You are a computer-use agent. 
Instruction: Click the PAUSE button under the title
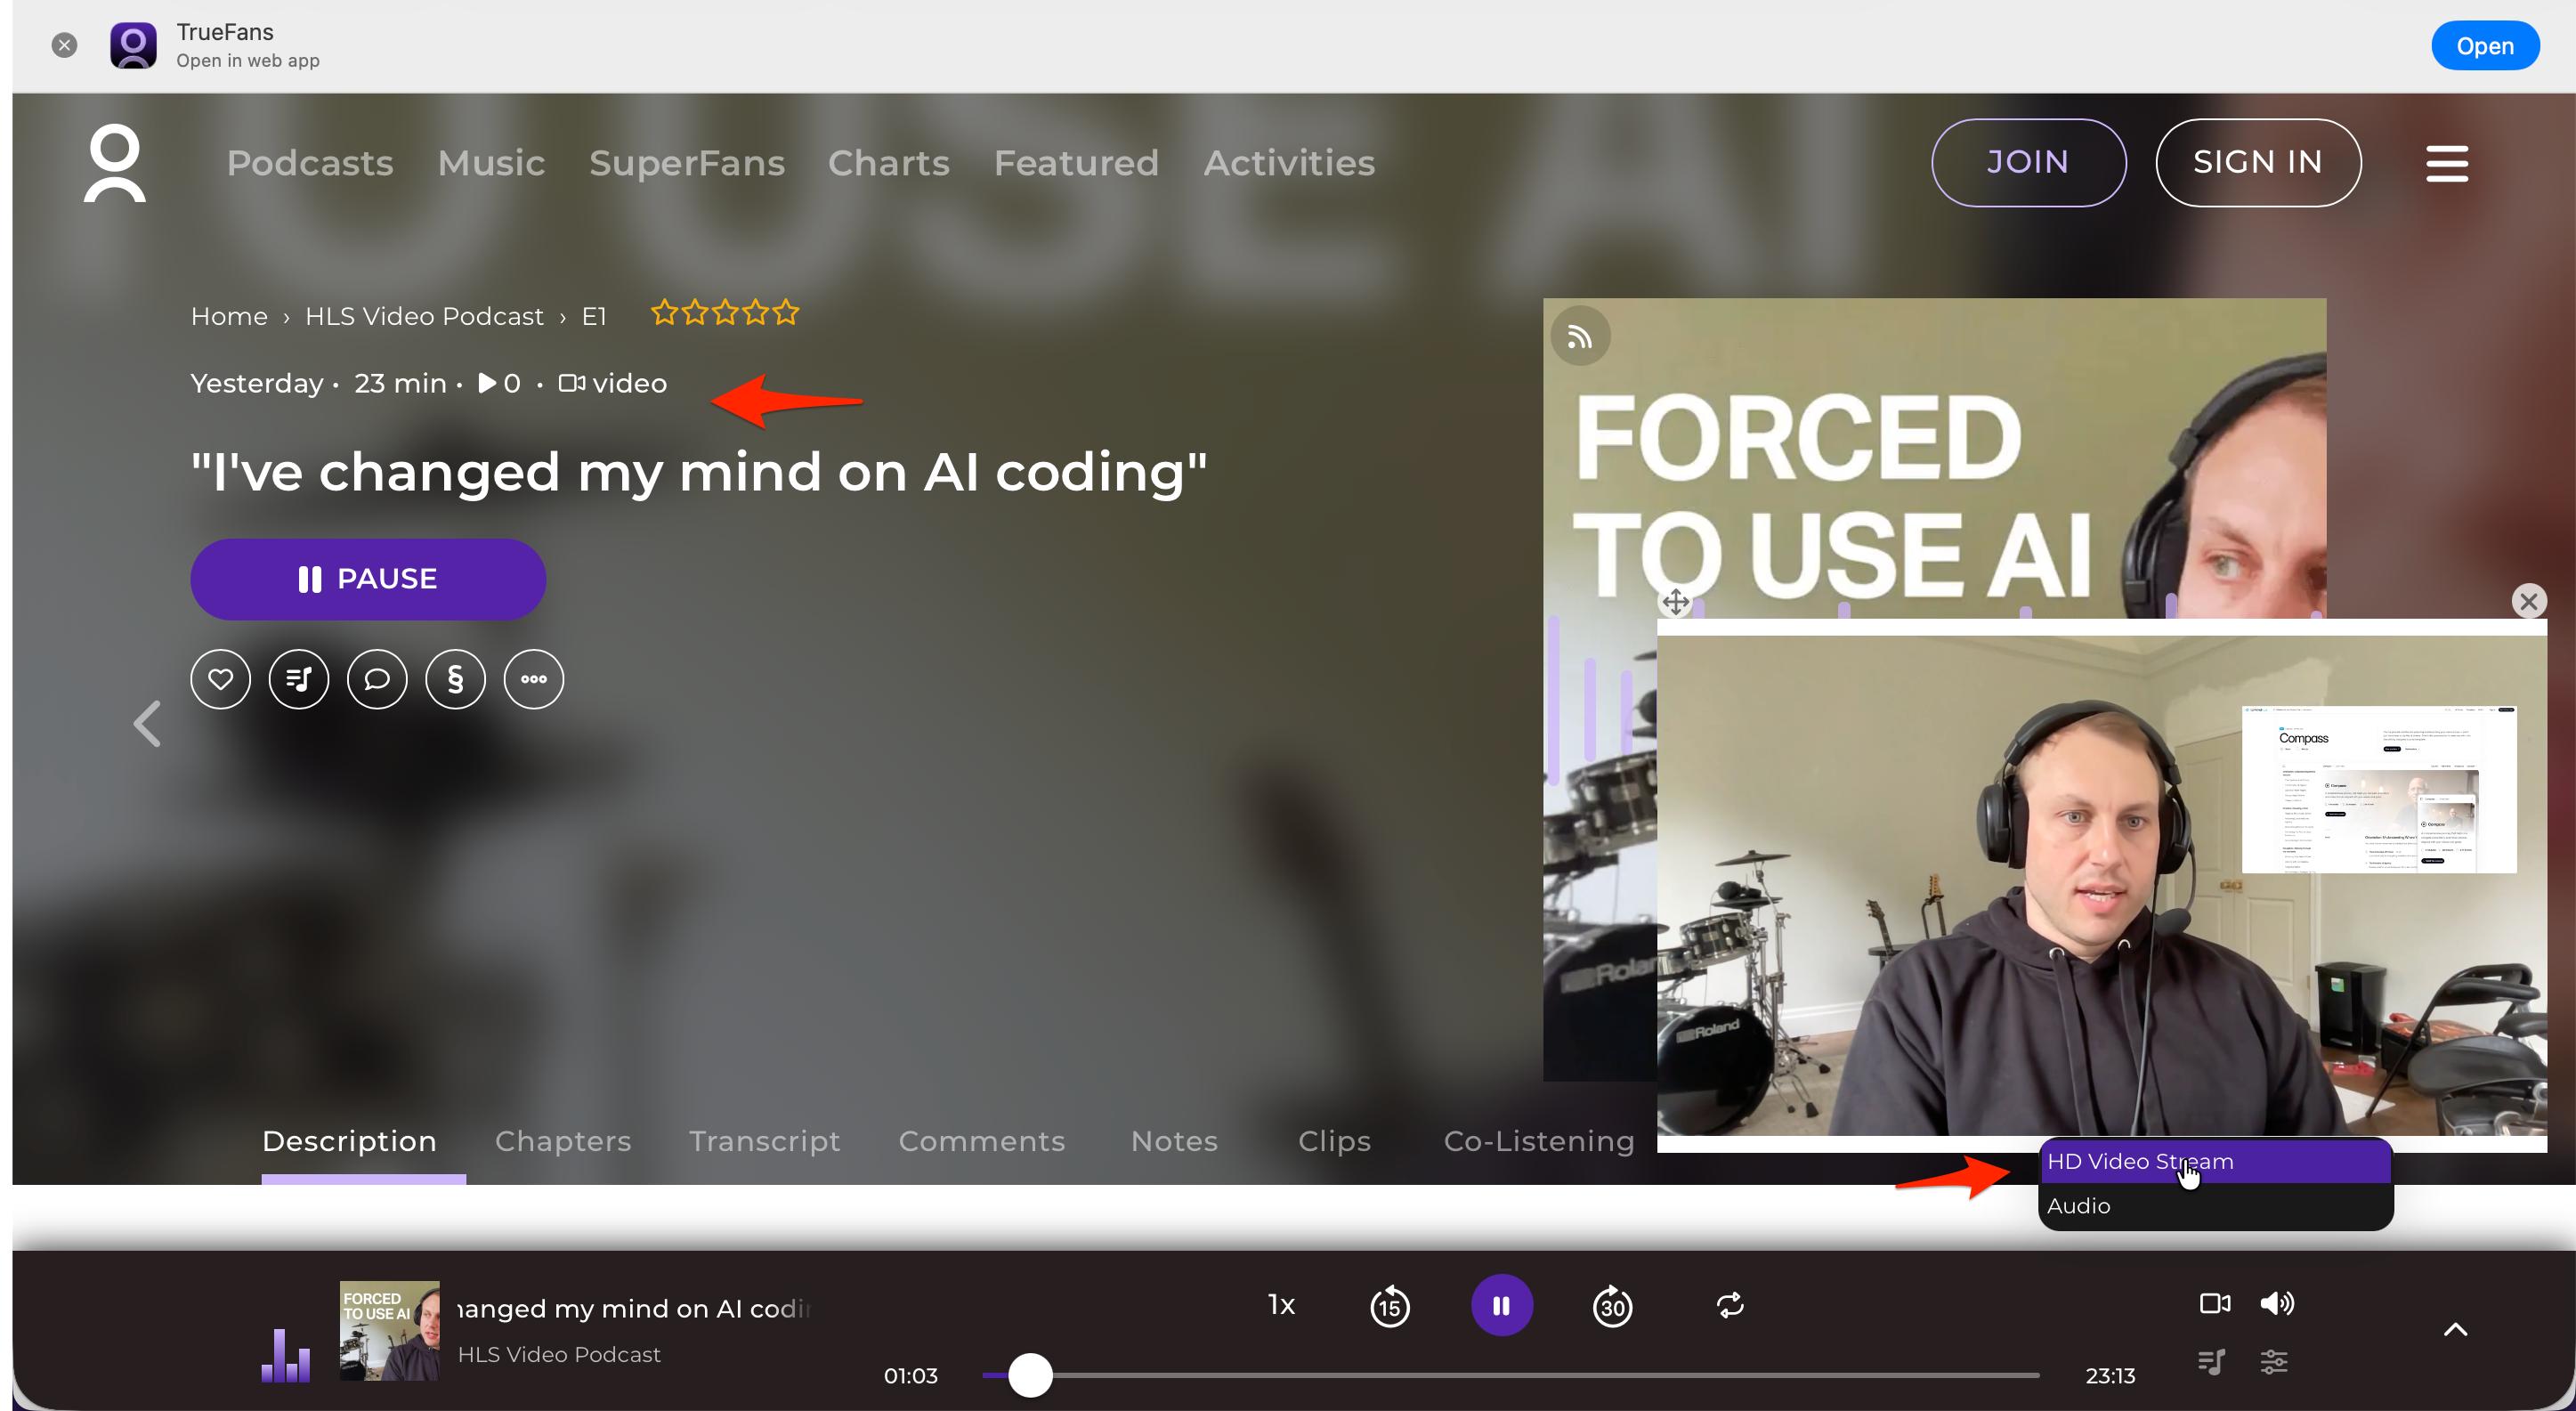(368, 579)
